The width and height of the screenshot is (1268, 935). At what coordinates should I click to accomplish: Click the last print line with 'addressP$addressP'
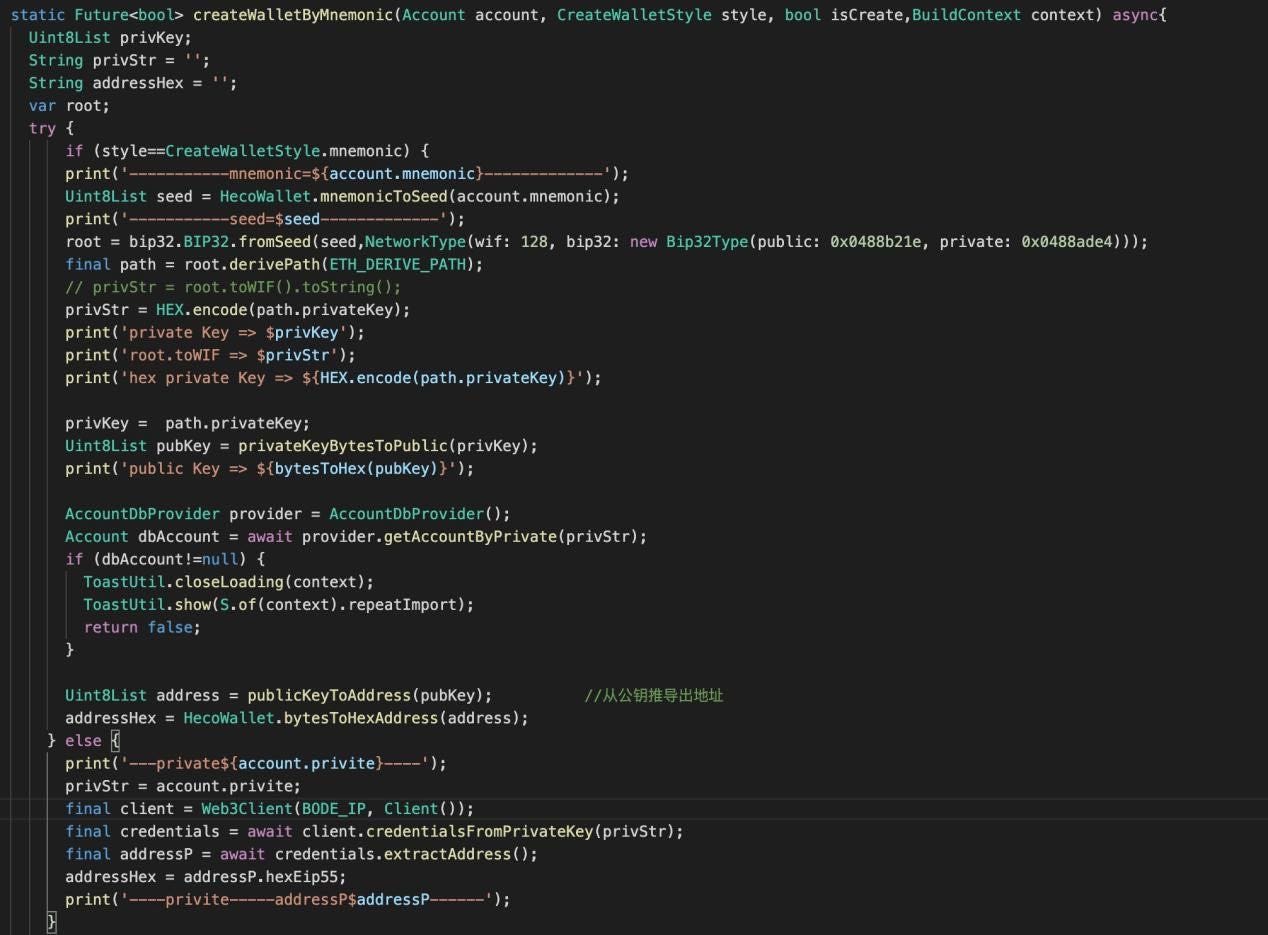(x=288, y=899)
